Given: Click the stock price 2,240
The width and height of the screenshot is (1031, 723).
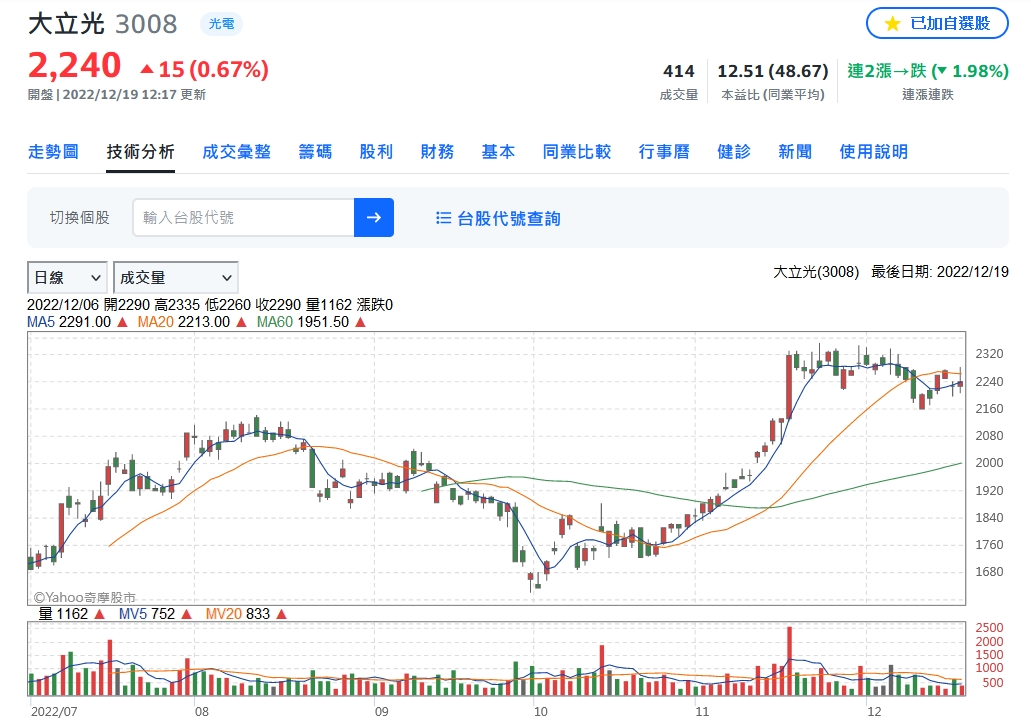Looking at the screenshot, I should tap(74, 66).
